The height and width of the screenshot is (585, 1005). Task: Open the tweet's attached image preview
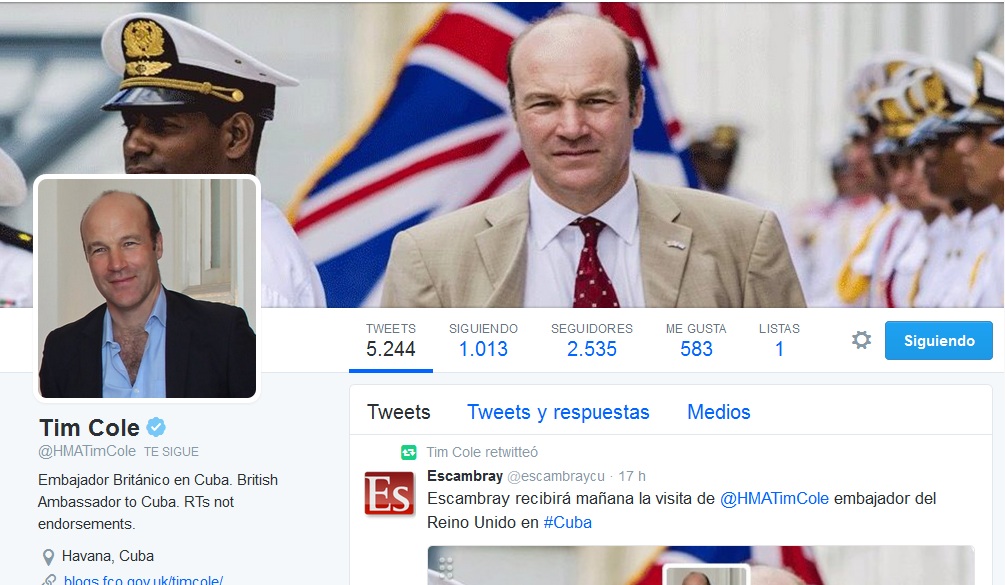(x=701, y=565)
